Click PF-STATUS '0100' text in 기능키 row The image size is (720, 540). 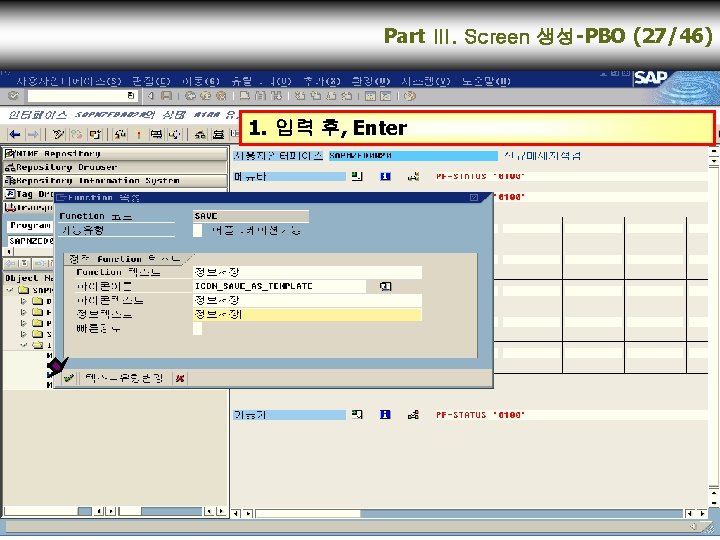pos(480,415)
